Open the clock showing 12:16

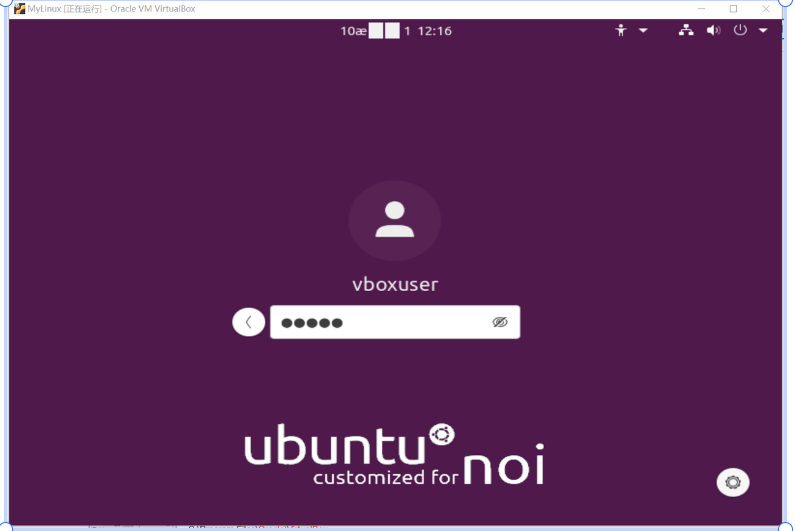coord(396,31)
